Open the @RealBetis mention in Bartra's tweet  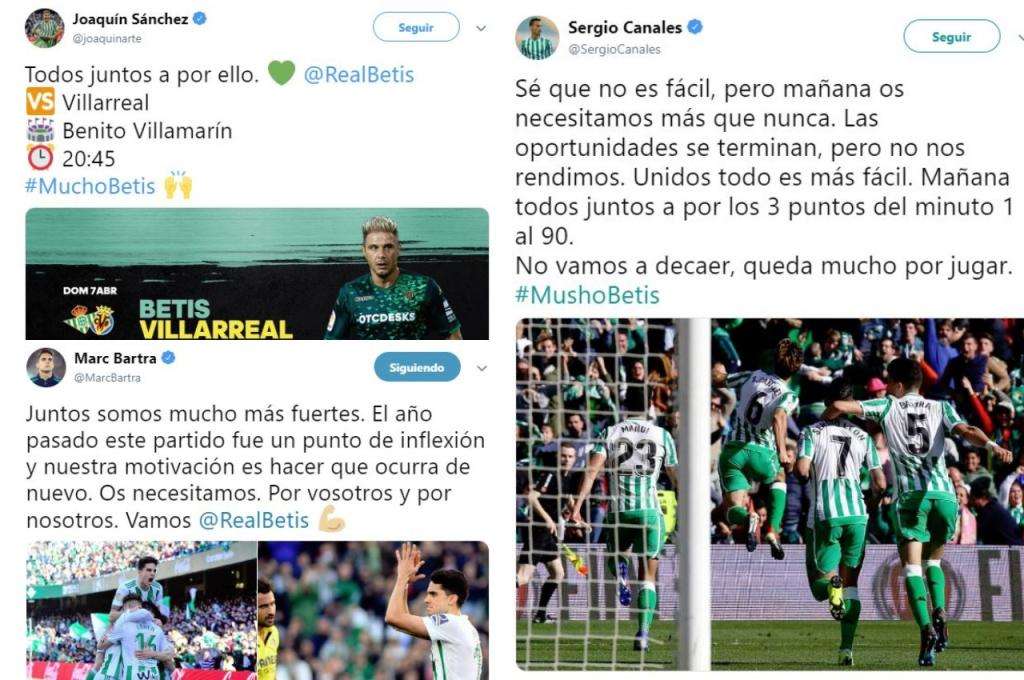[x=253, y=520]
